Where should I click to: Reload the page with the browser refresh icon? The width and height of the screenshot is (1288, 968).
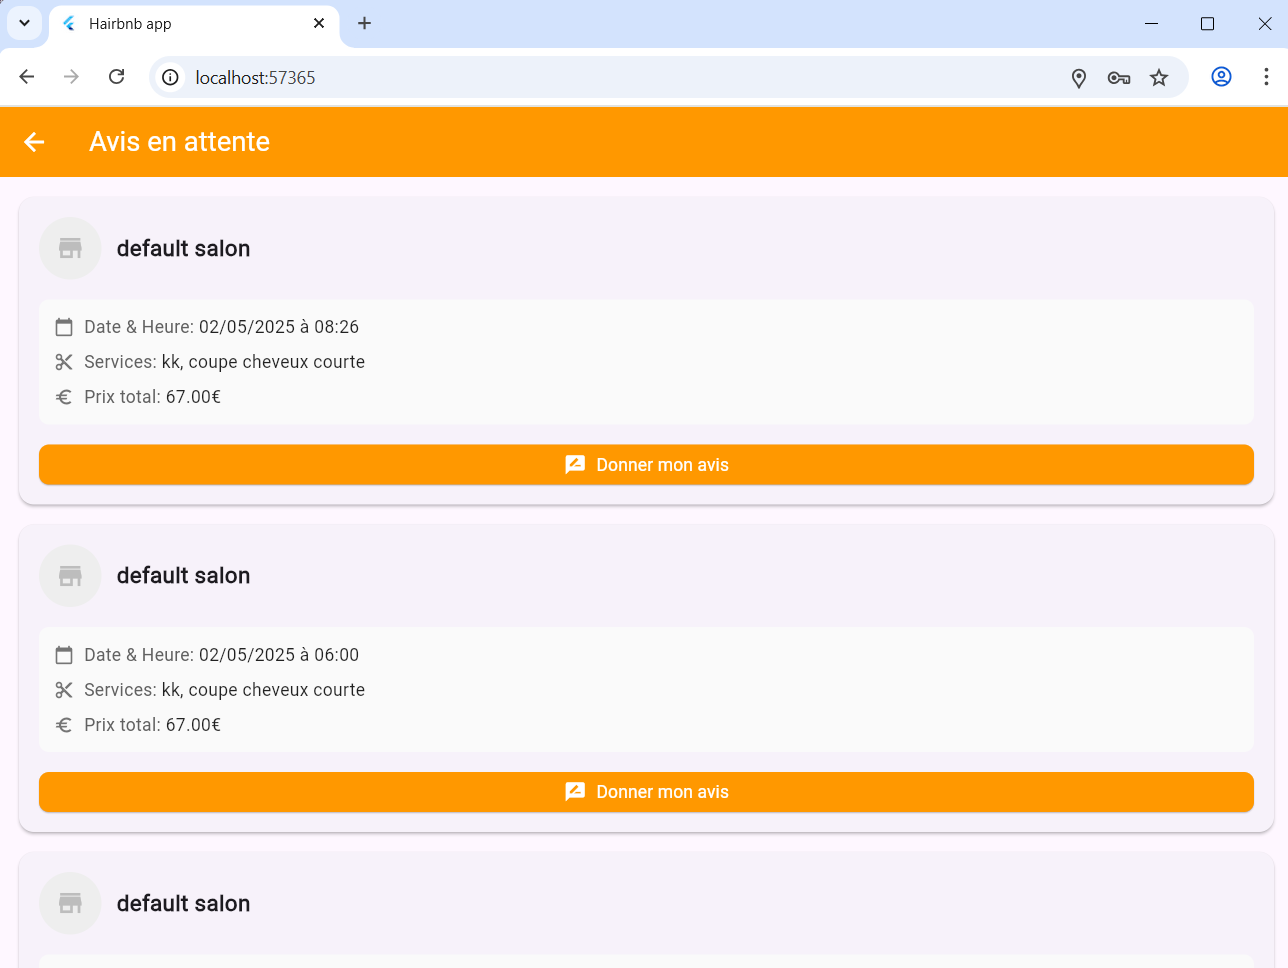coord(117,77)
